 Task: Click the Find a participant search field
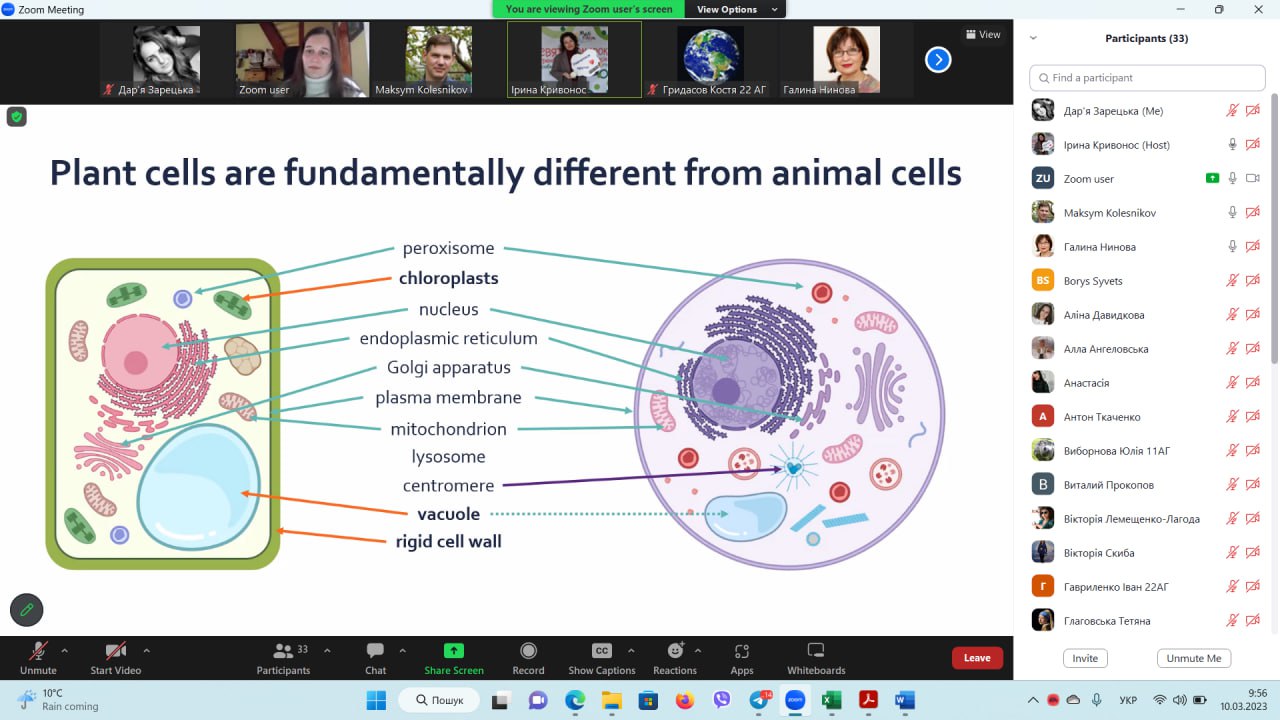[x=1147, y=78]
